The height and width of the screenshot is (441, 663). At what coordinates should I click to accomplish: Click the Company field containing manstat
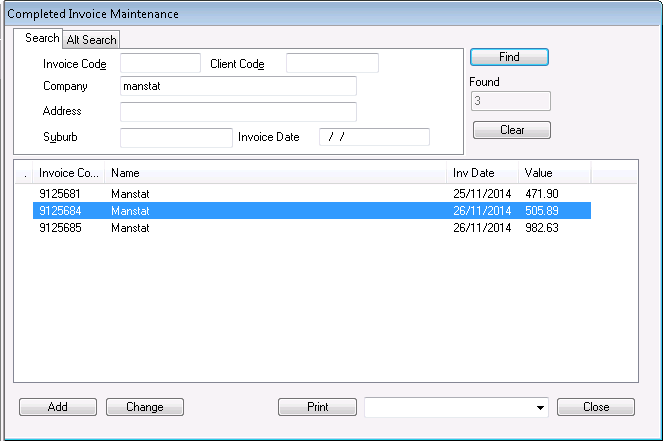(238, 87)
